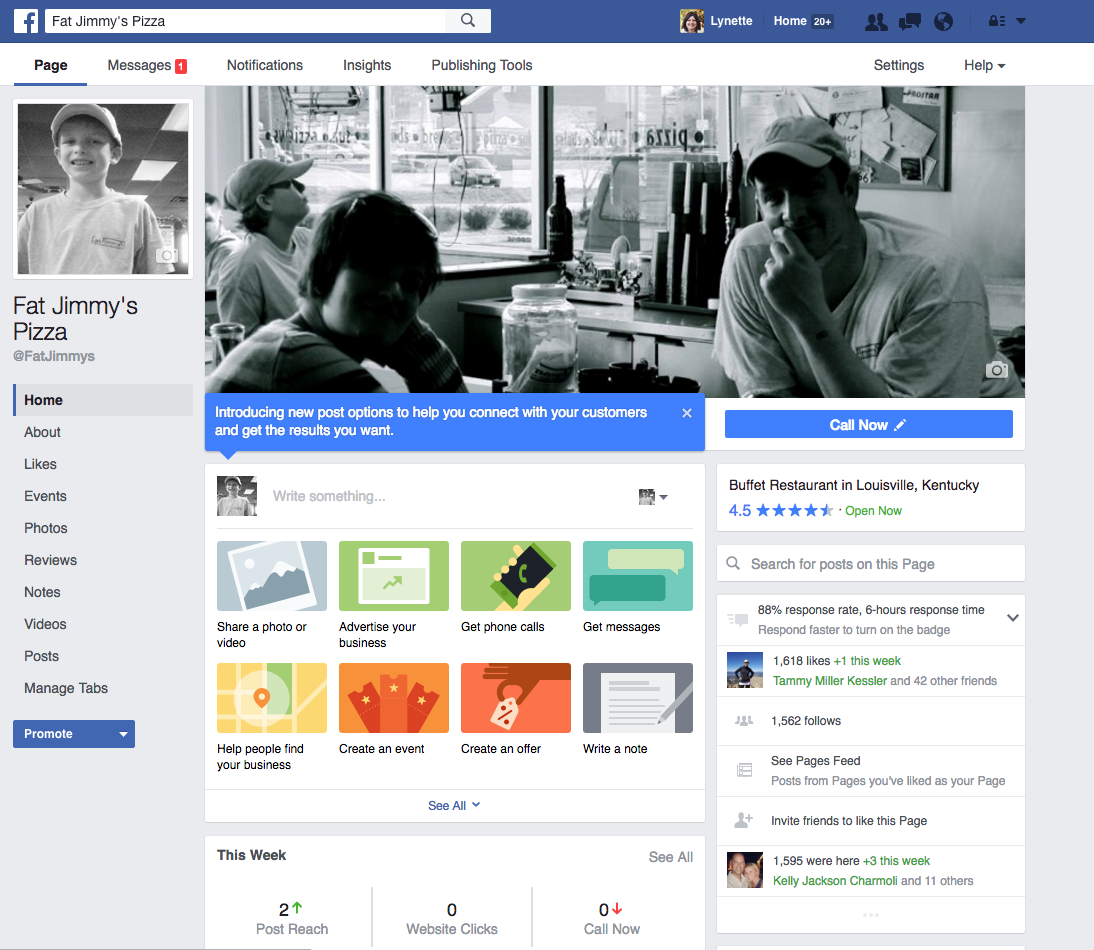This screenshot has height=950, width=1094.
Task: Click Share a photo or video tile
Action: [271, 596]
